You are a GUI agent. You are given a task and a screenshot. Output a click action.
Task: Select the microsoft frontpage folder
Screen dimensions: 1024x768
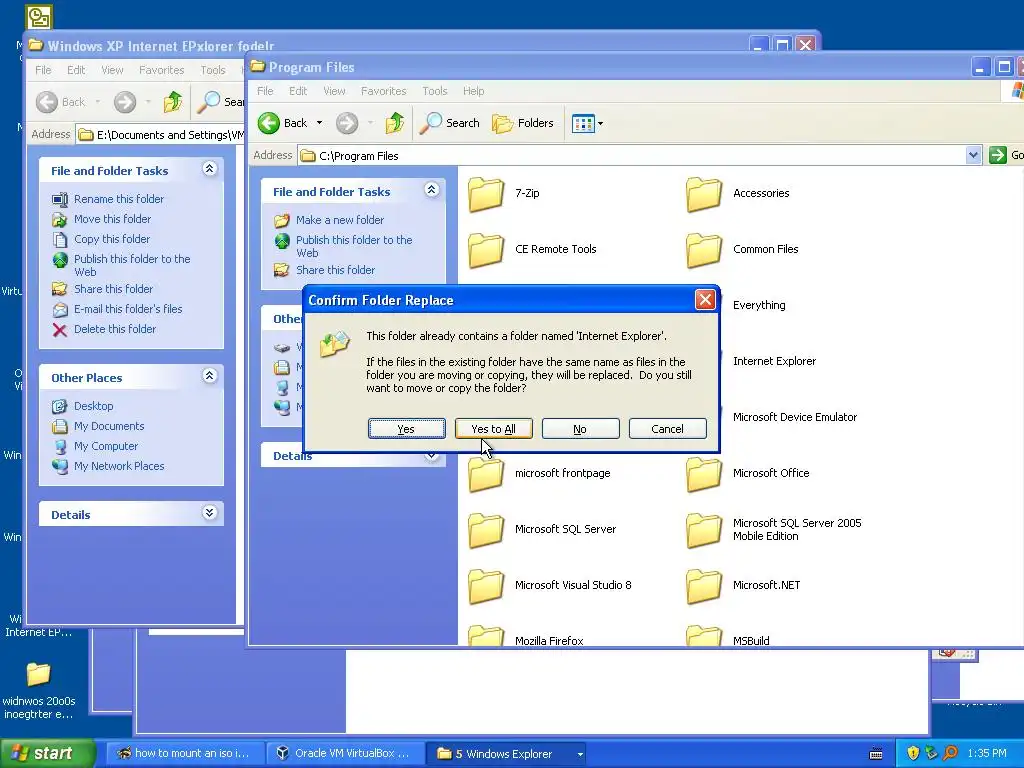(539, 473)
